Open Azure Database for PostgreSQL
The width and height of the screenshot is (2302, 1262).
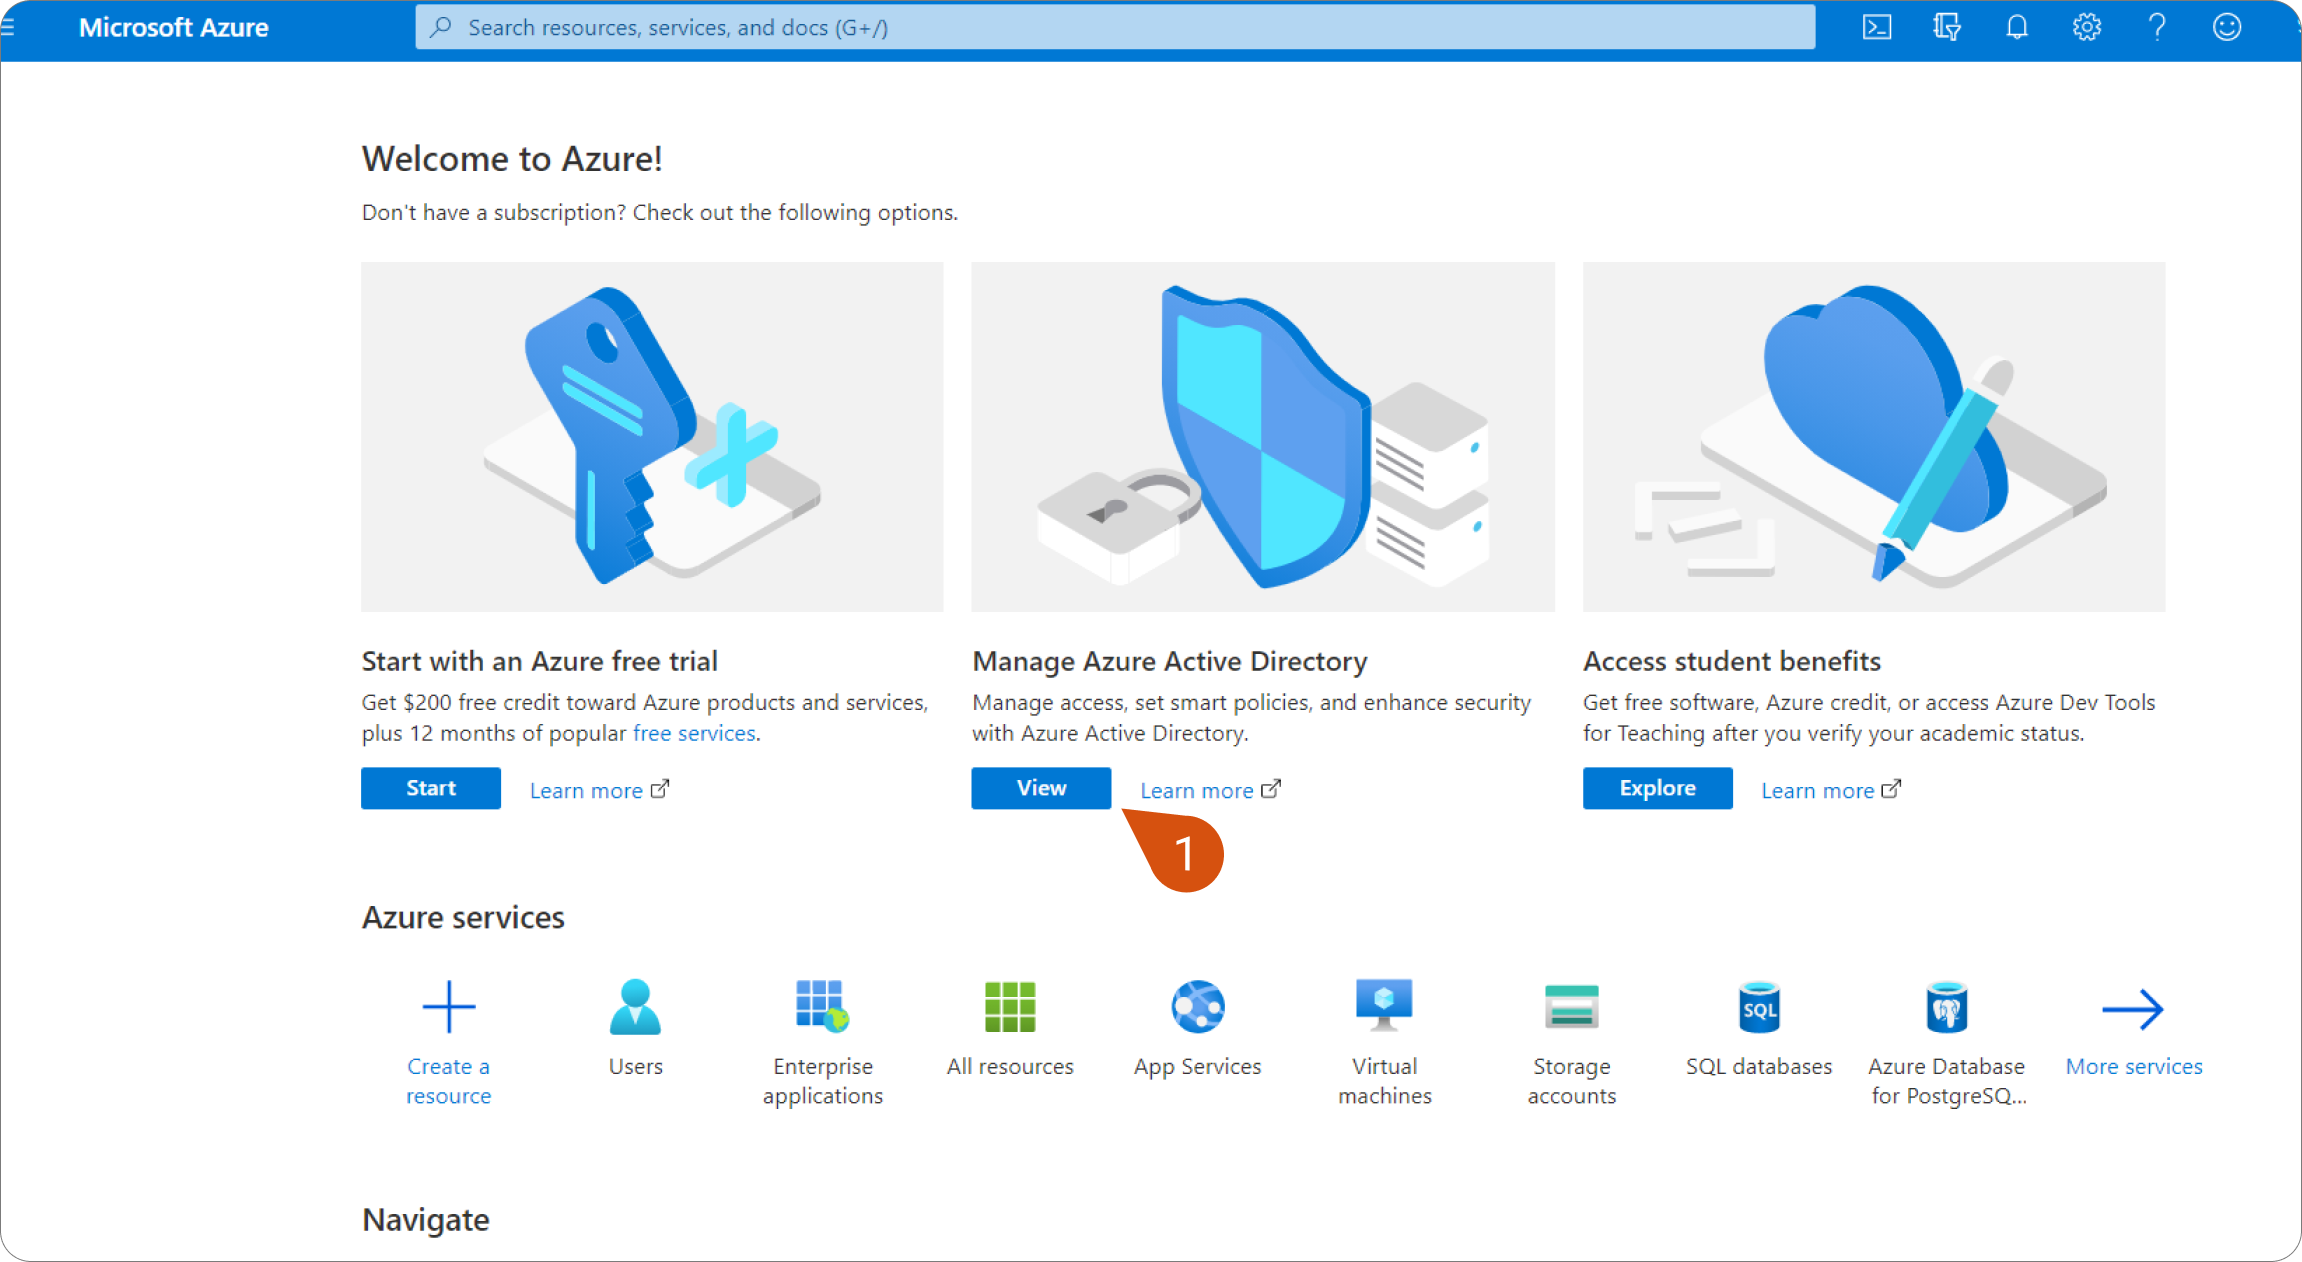[x=1946, y=1008]
